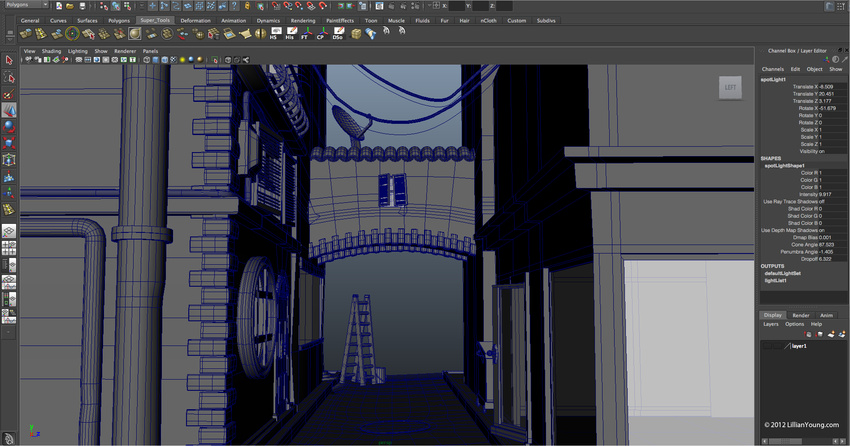Select the arrow Select tool
This screenshot has height=446, width=850.
pos(9,60)
